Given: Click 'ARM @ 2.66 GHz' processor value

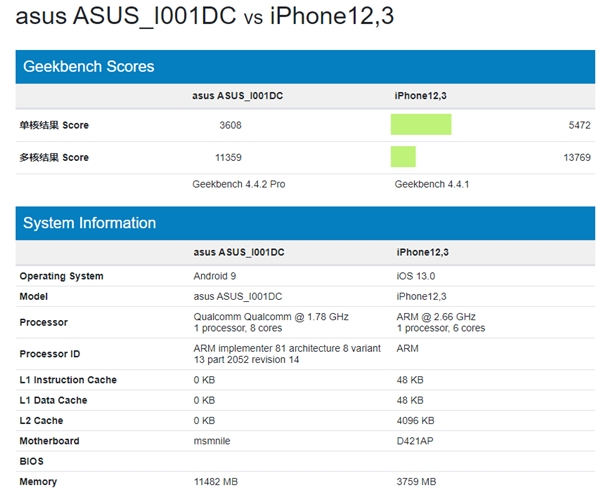Looking at the screenshot, I should click(x=436, y=317).
